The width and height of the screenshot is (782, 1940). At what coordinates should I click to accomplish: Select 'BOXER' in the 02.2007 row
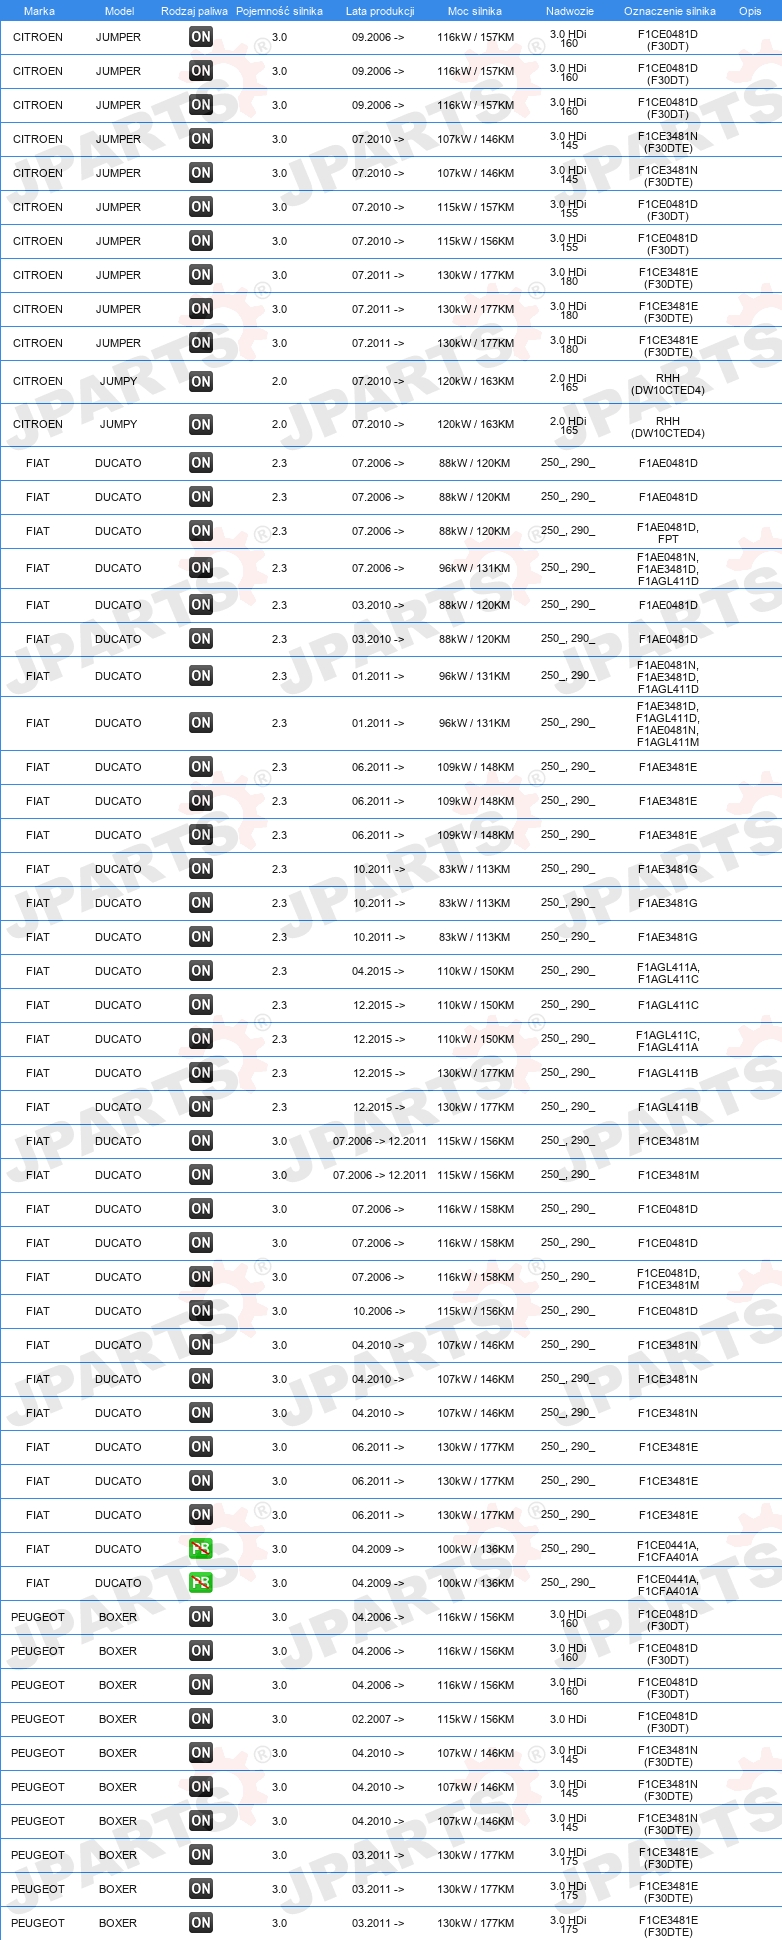[x=118, y=1719]
